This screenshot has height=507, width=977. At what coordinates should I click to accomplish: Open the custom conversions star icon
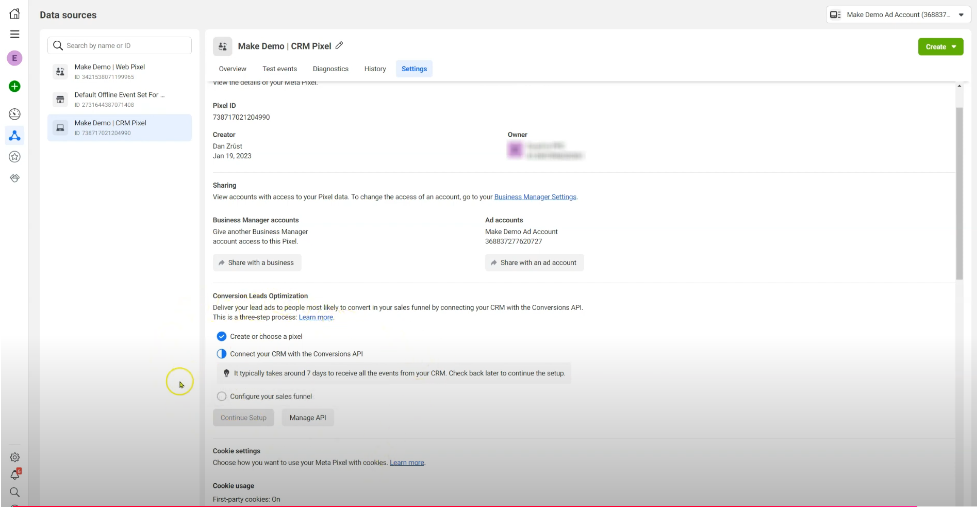click(14, 157)
